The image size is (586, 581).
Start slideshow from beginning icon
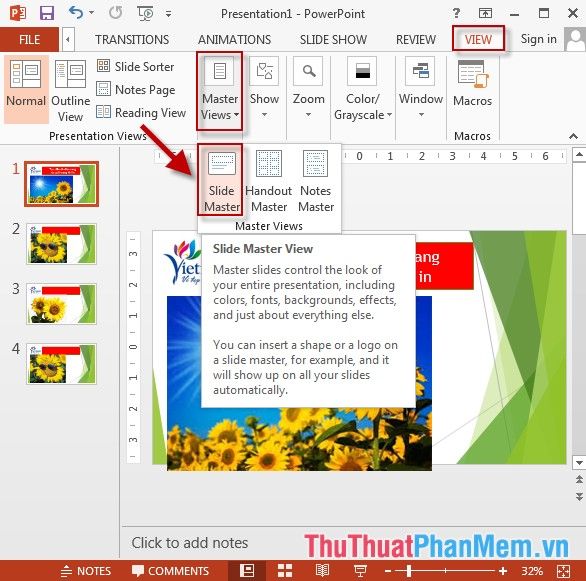click(145, 13)
